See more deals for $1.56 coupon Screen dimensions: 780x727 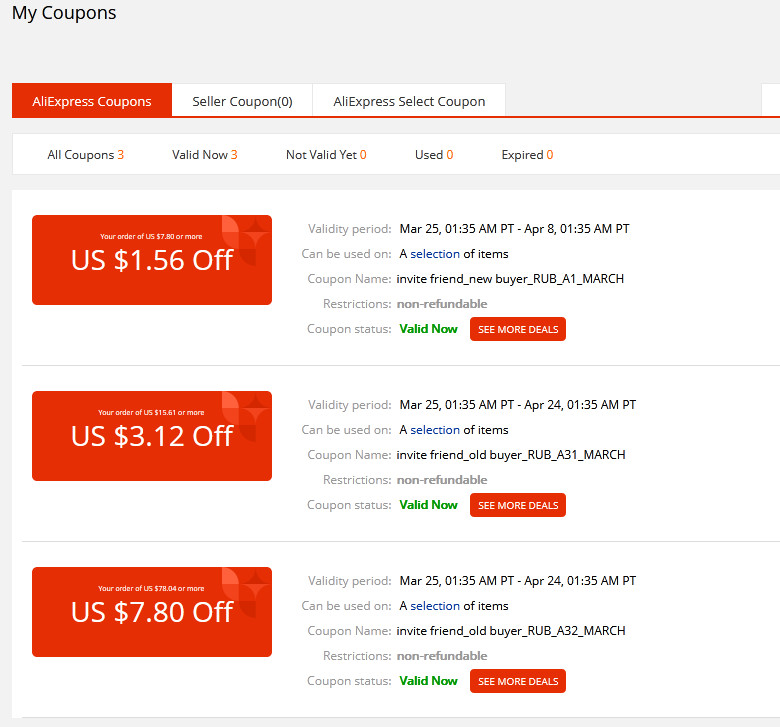pos(518,329)
